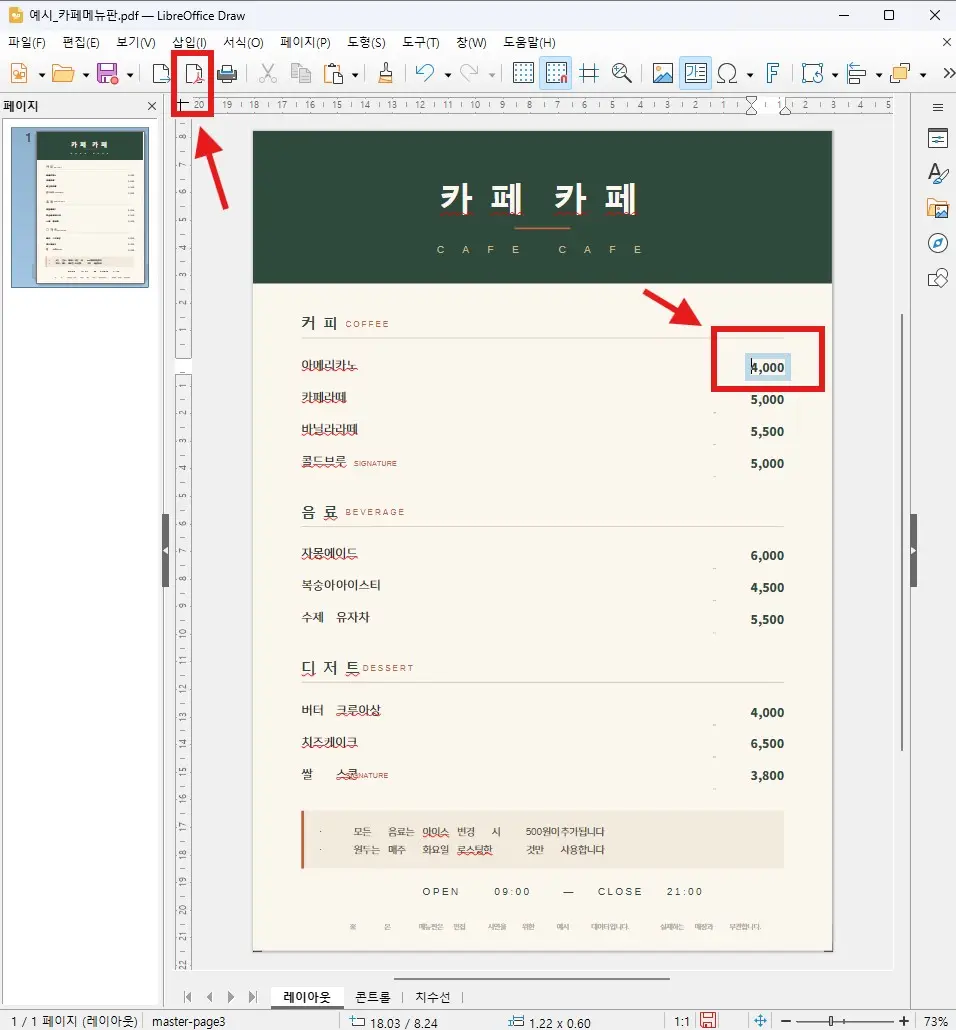Click the zoom in plus button
The image size is (956, 1030).
click(904, 1021)
